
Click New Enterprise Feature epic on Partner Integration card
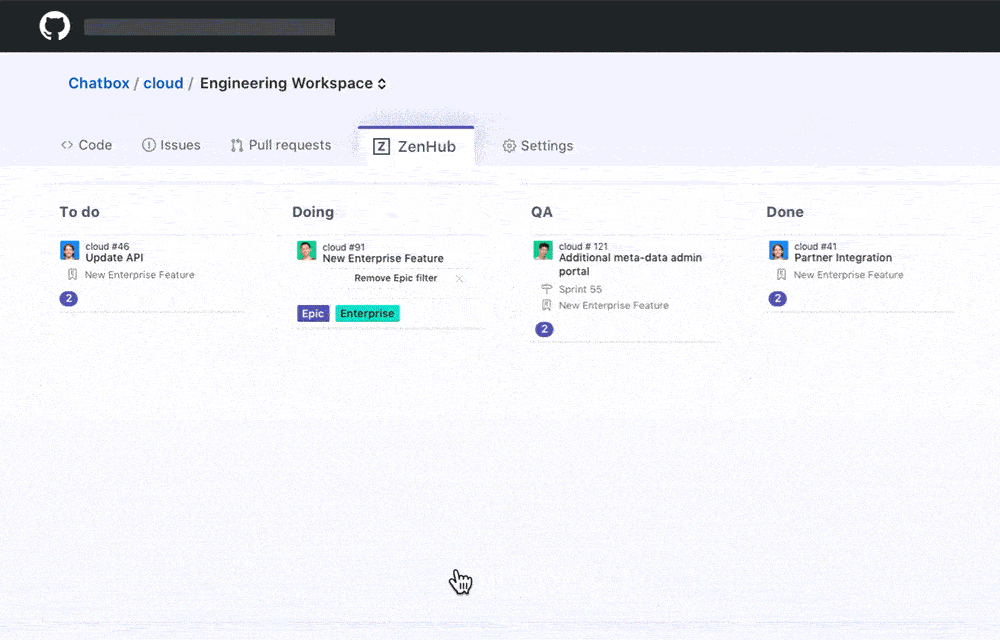click(x=849, y=275)
